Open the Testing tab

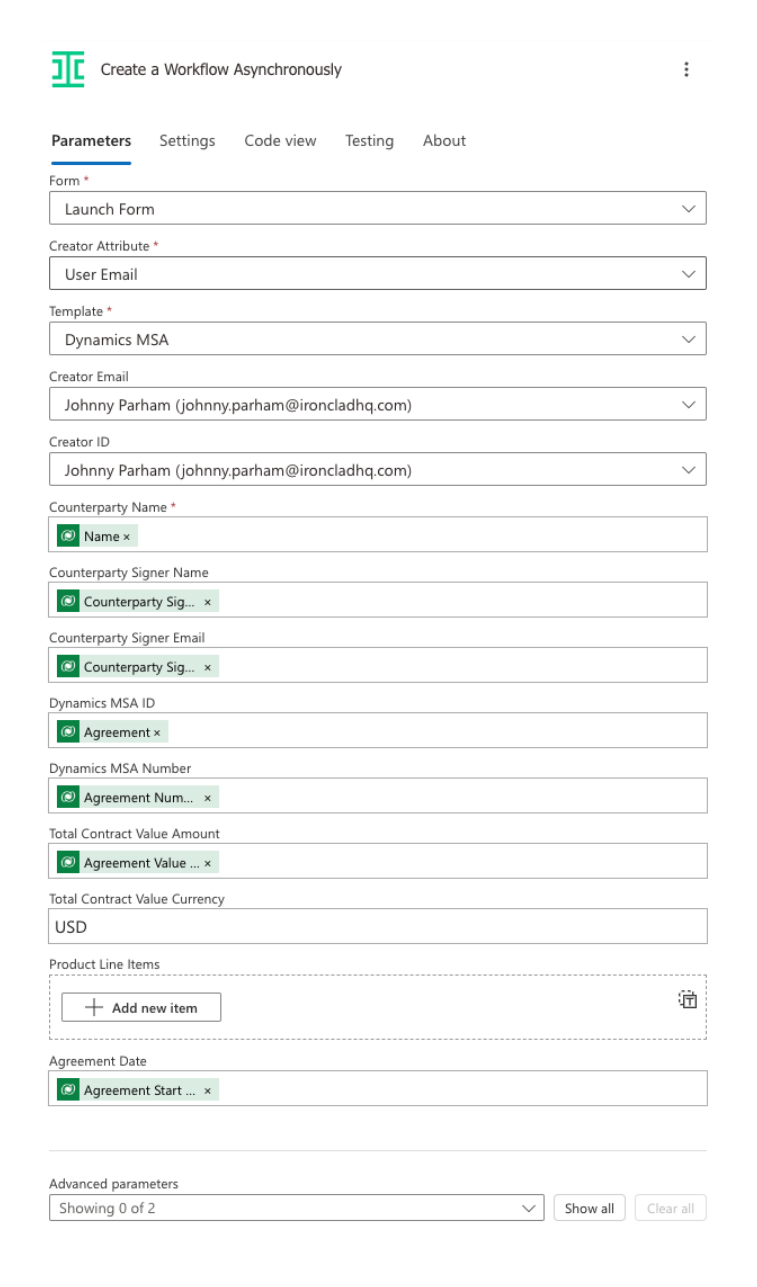coord(369,141)
